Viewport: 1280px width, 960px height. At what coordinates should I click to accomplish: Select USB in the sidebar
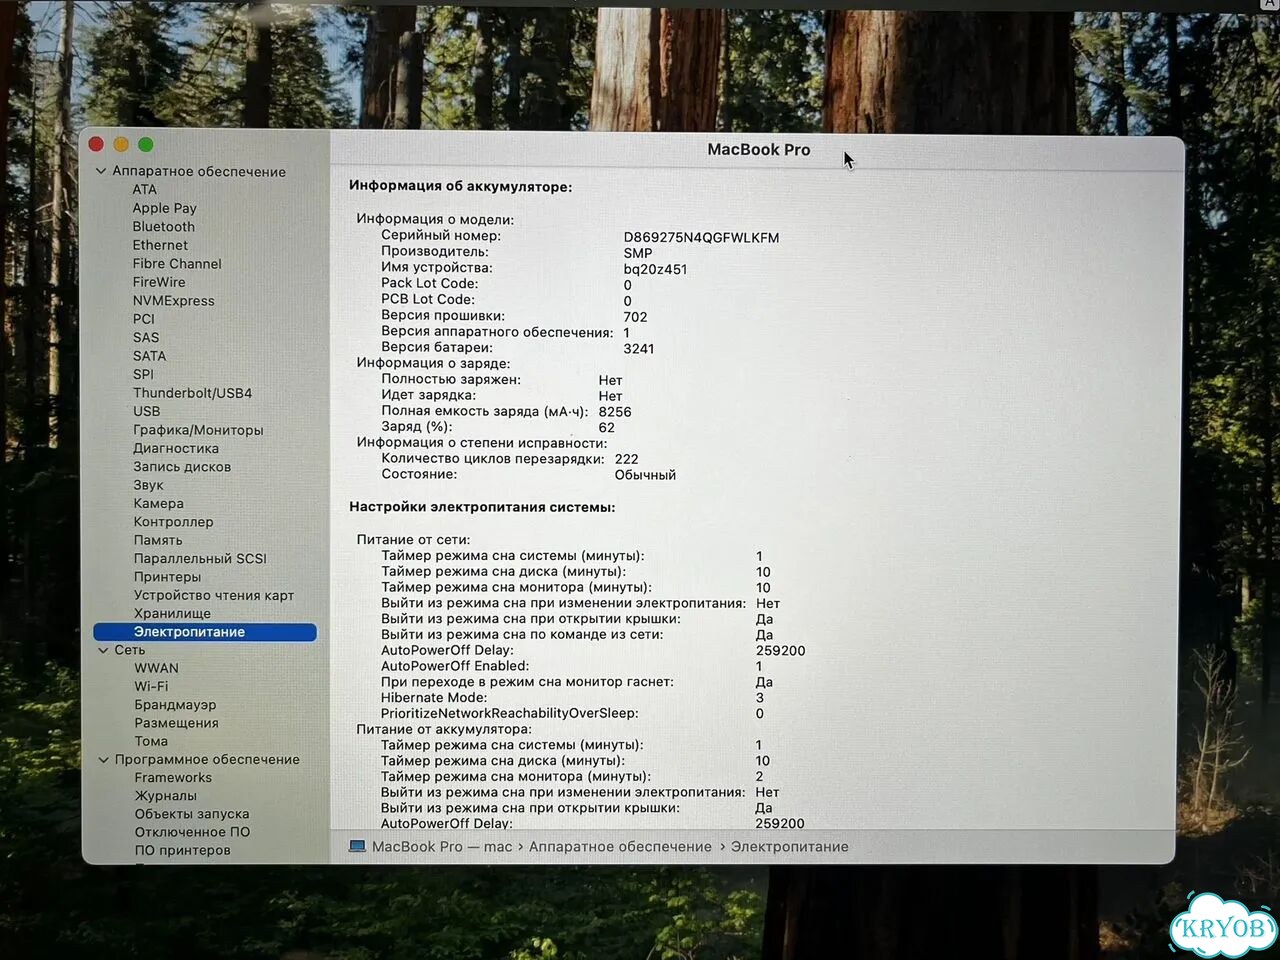[x=147, y=411]
